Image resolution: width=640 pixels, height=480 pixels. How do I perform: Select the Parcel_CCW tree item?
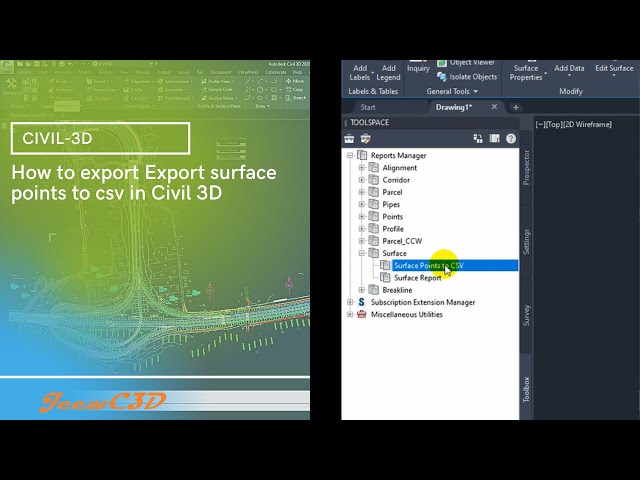(402, 241)
